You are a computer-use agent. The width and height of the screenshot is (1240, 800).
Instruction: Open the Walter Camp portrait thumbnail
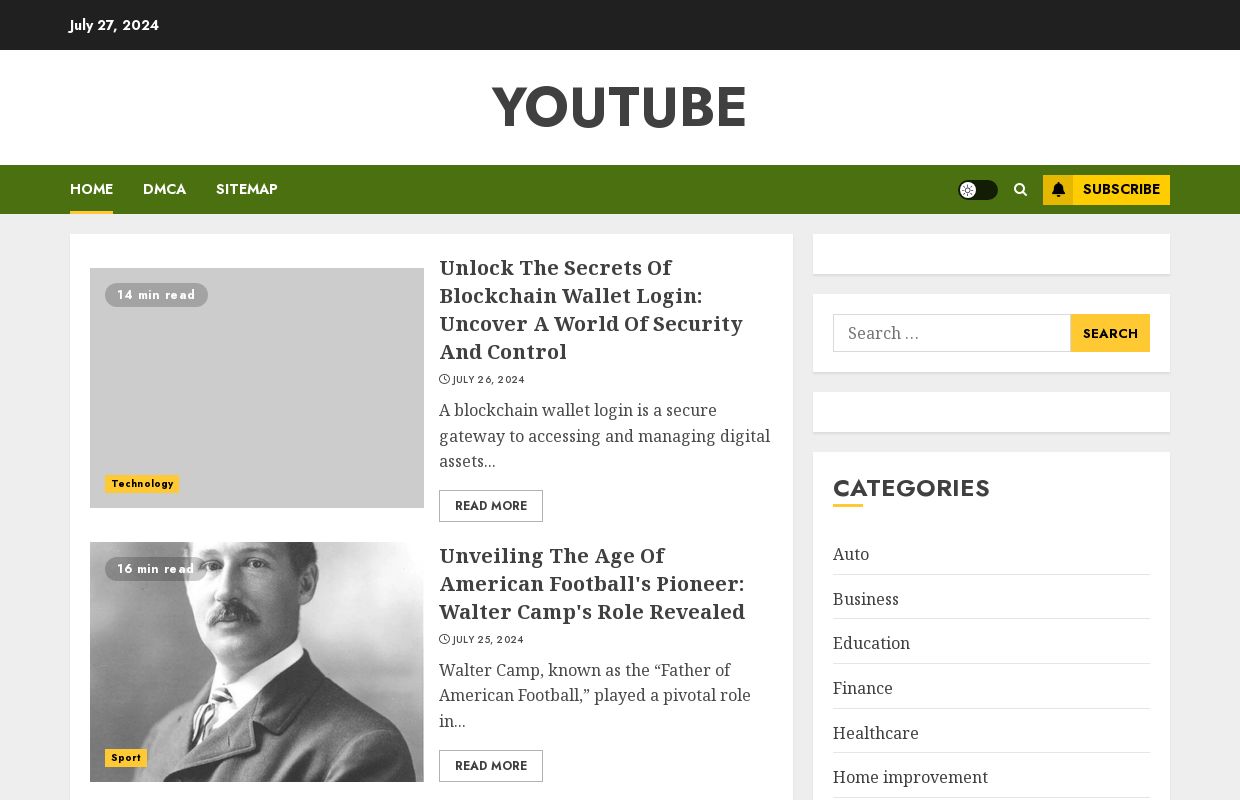(257, 662)
